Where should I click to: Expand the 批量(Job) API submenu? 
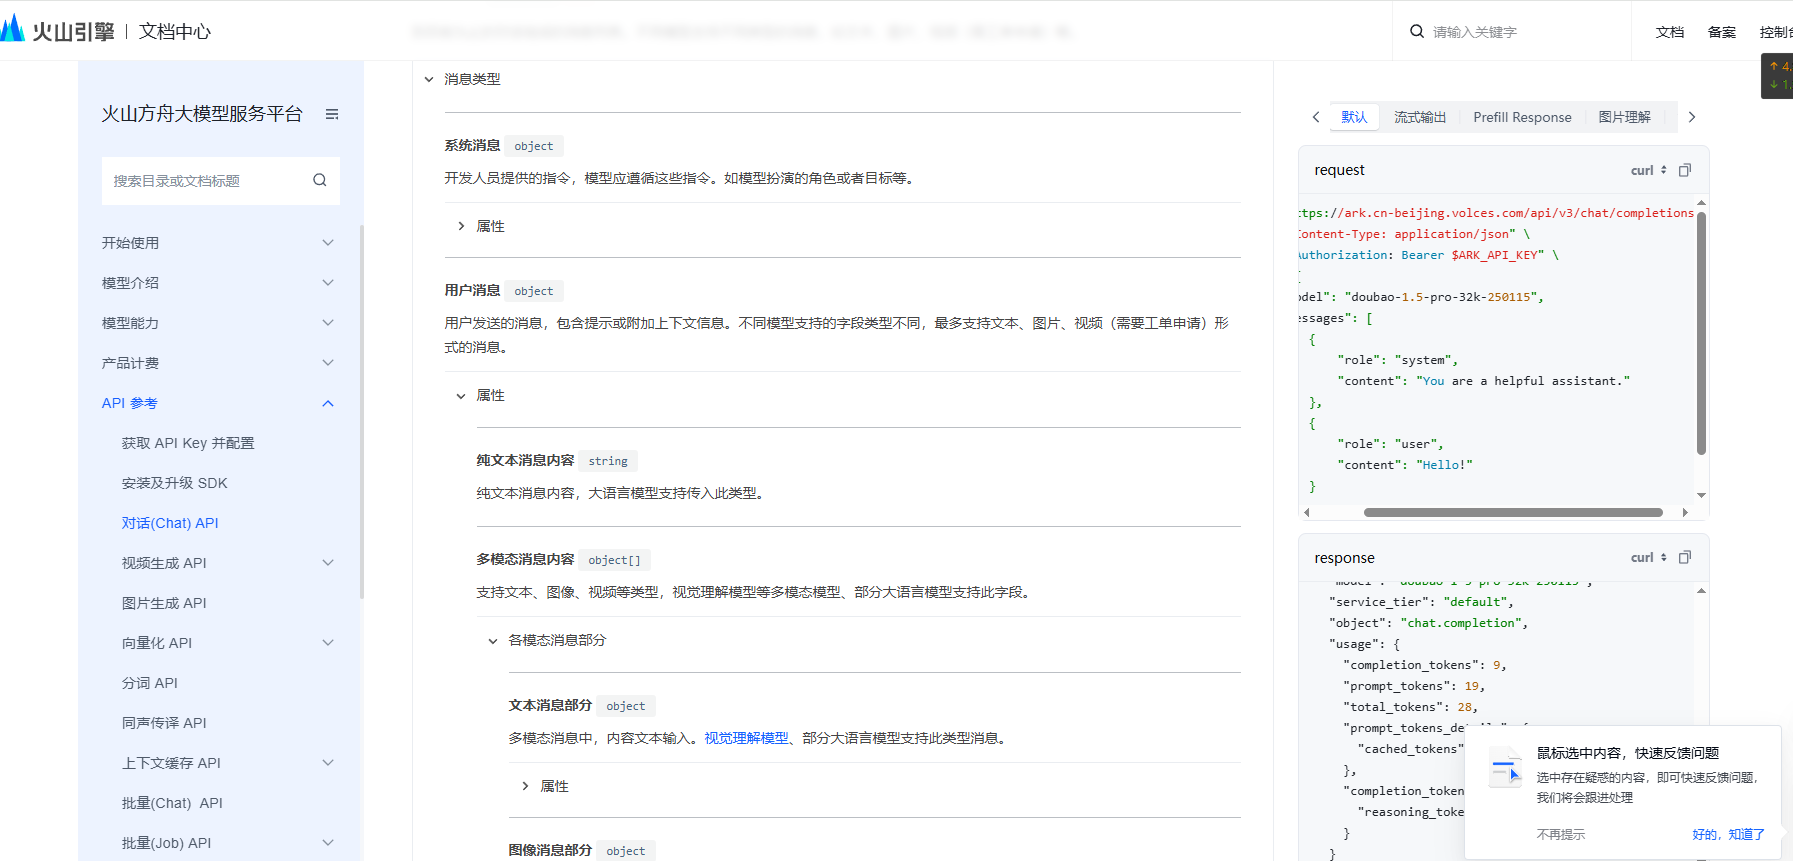click(x=328, y=843)
